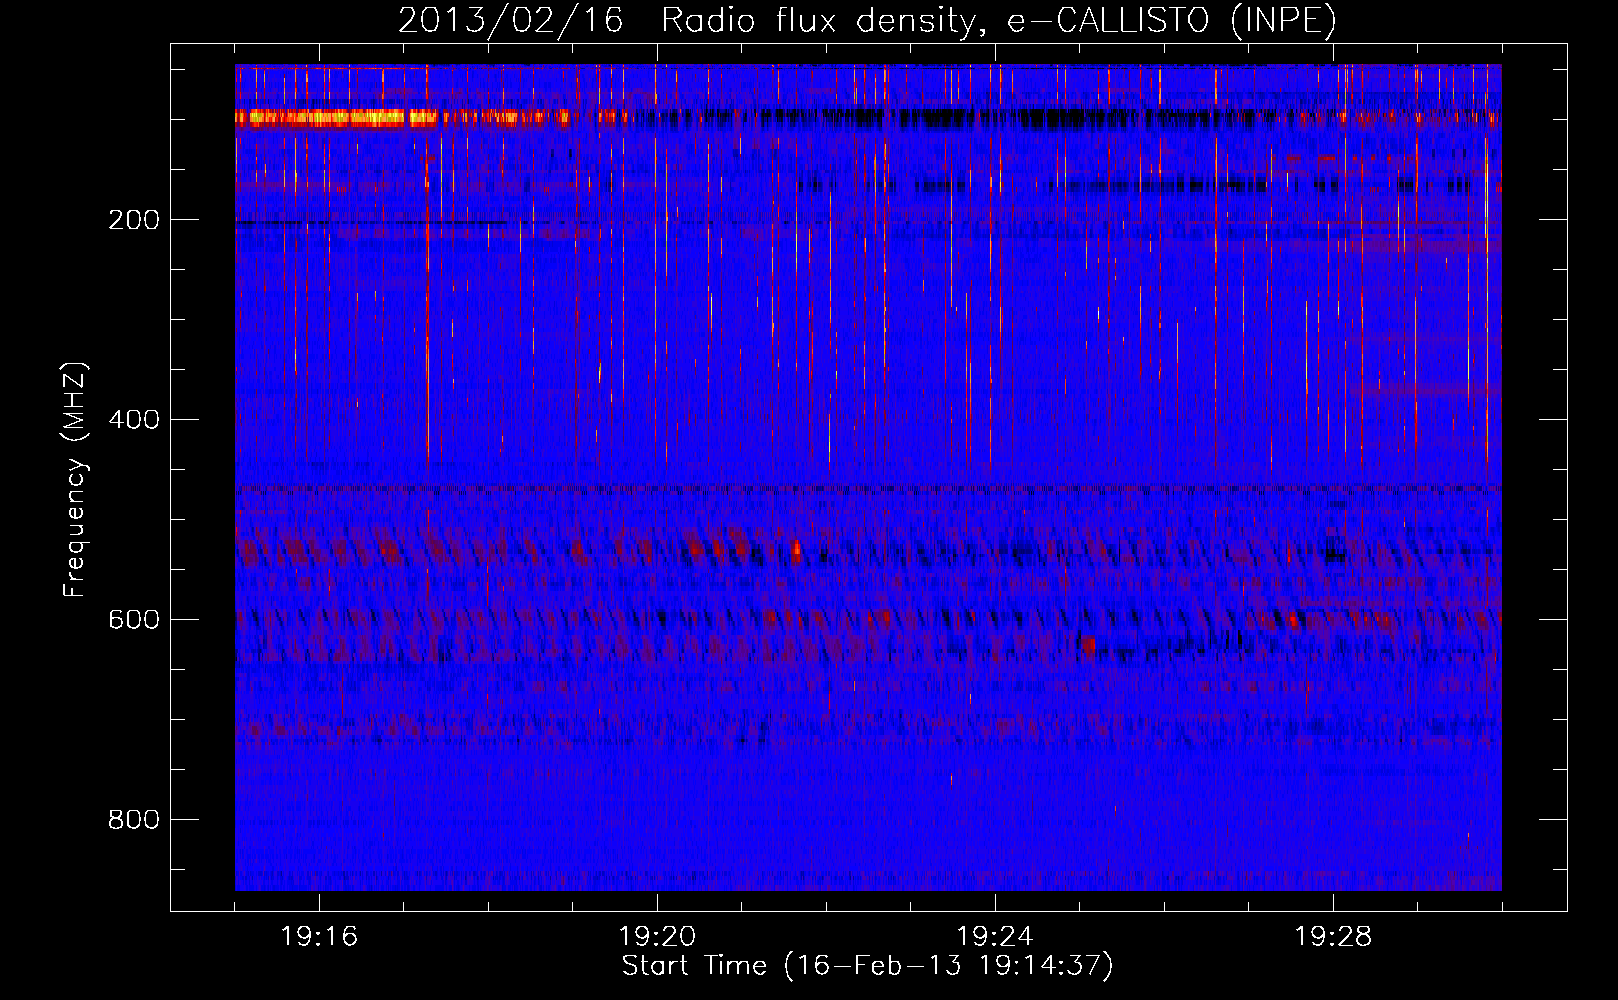Click the '19:16' time tick label
1618x1000 pixels.
(x=319, y=937)
